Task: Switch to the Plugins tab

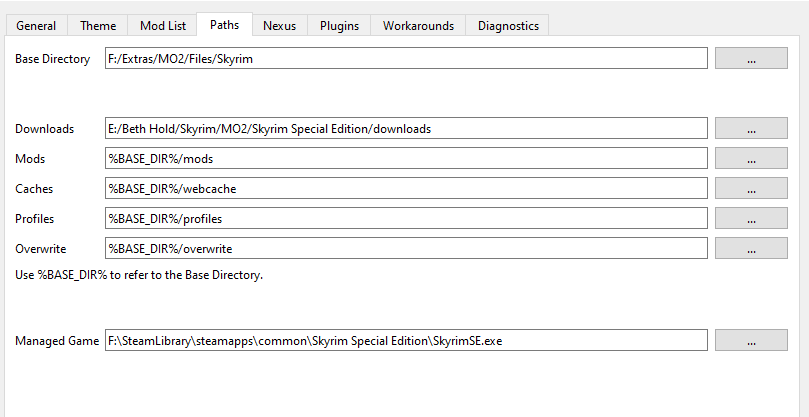Action: pos(339,26)
